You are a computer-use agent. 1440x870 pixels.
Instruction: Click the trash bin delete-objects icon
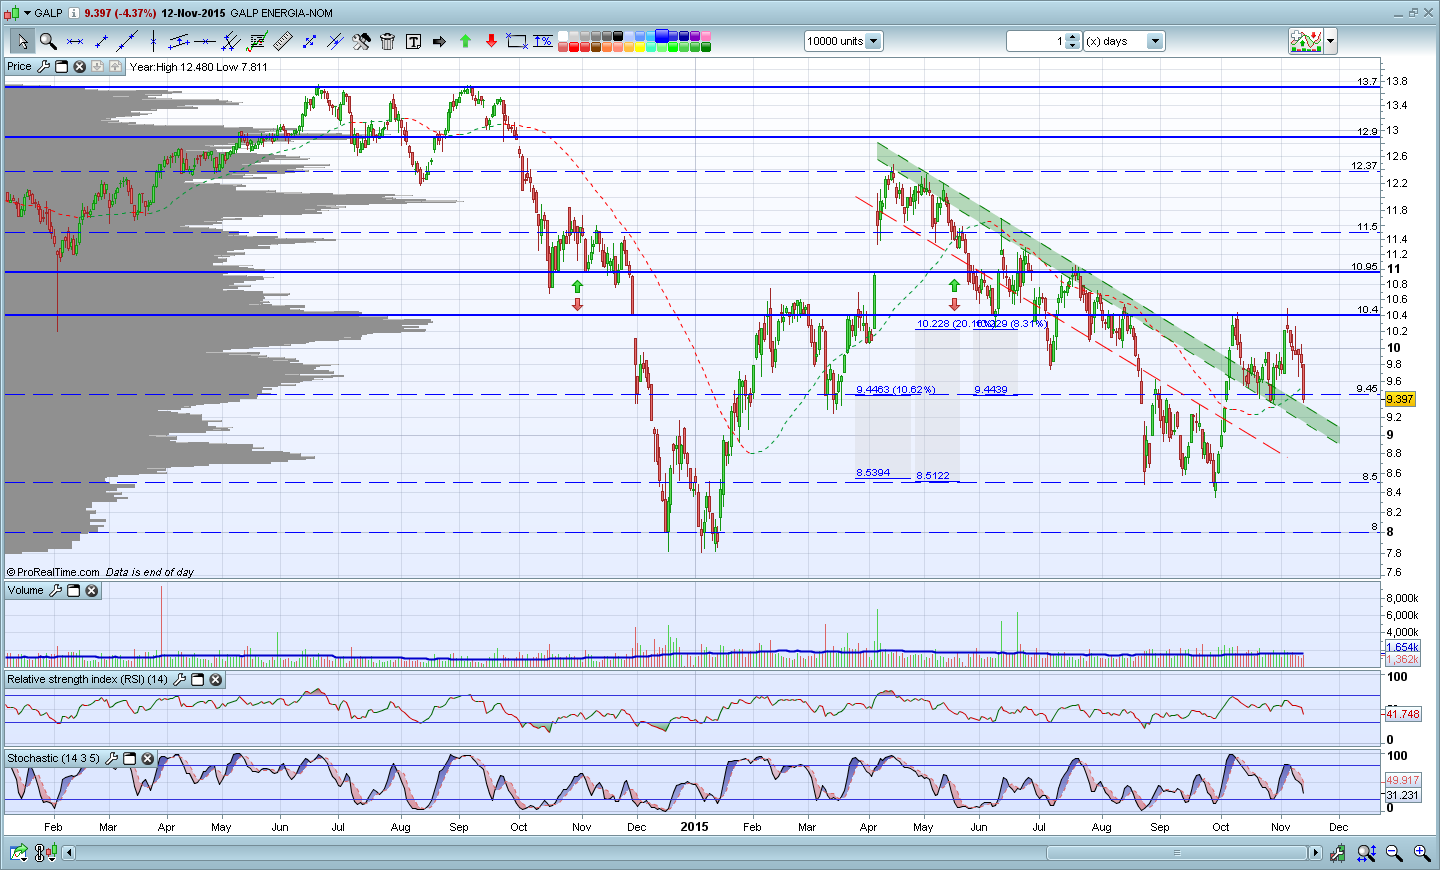tap(387, 41)
